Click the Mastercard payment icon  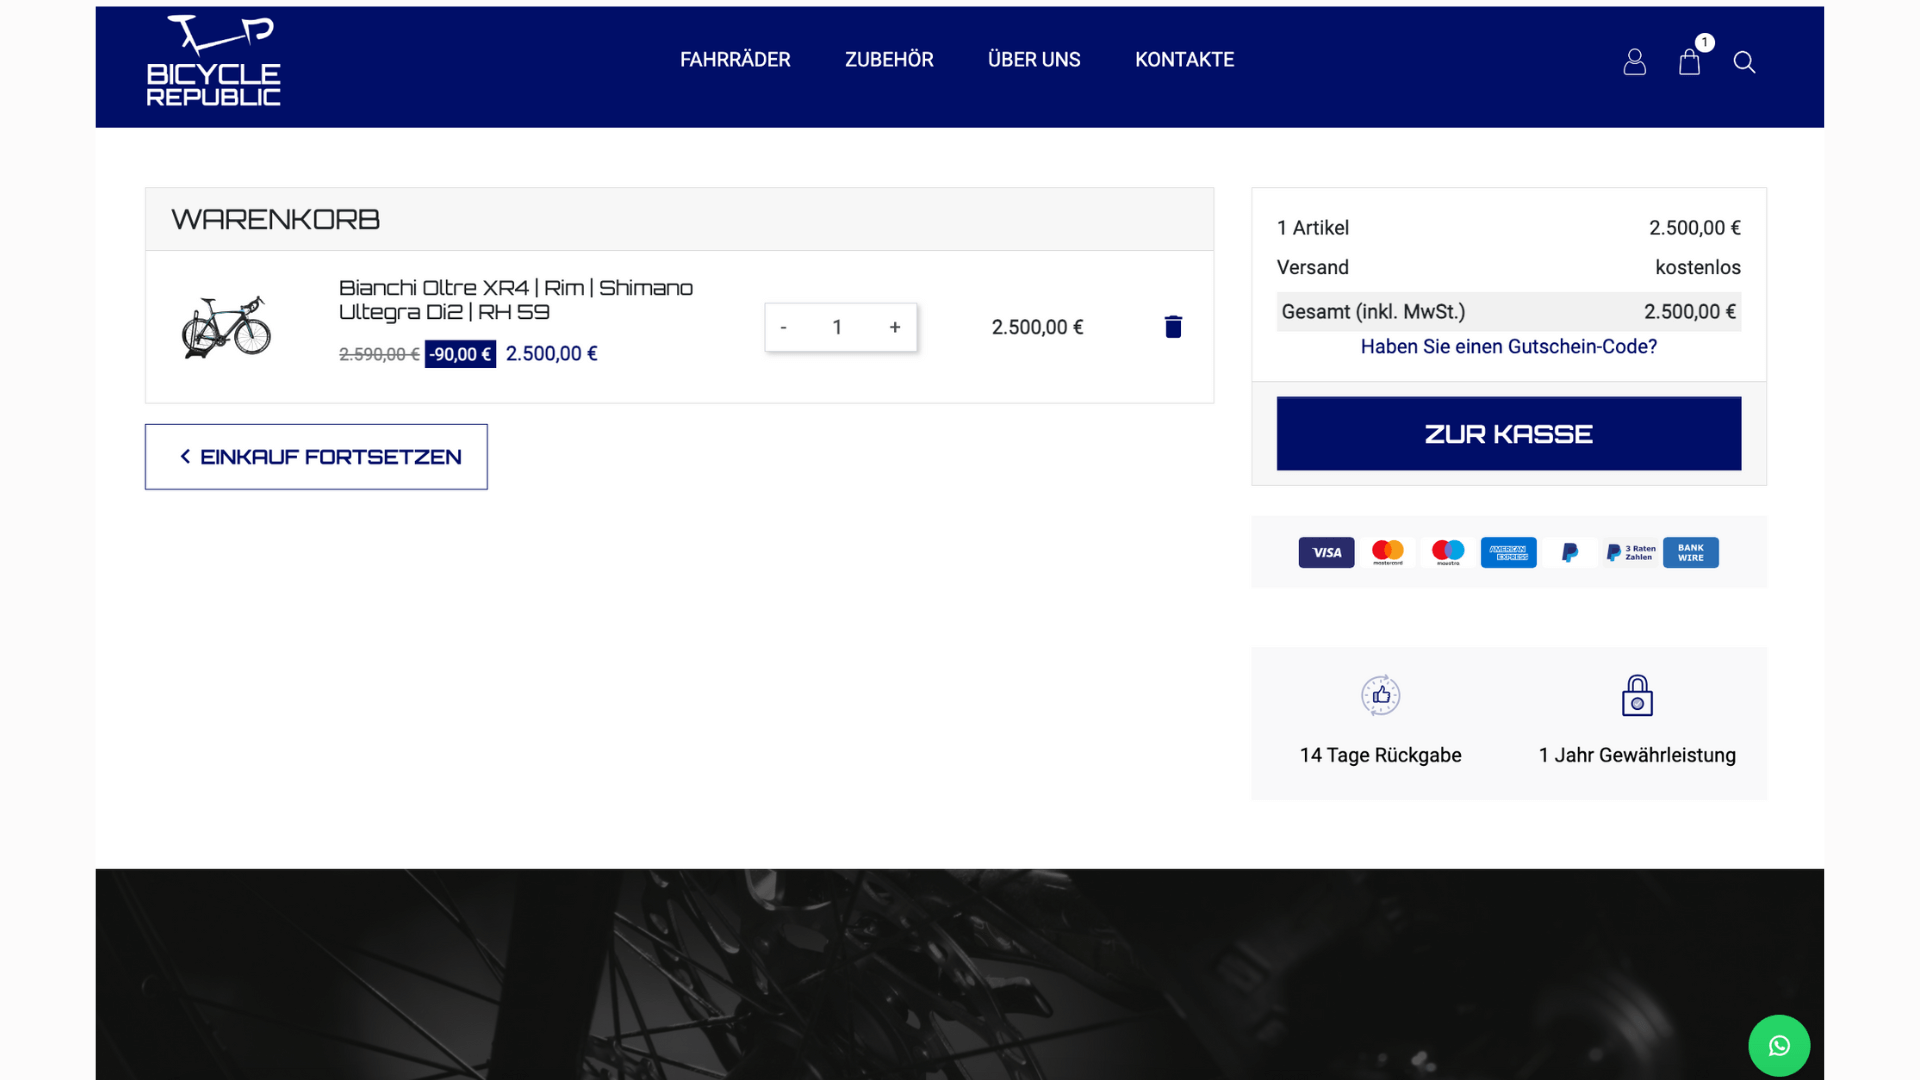(x=1387, y=552)
